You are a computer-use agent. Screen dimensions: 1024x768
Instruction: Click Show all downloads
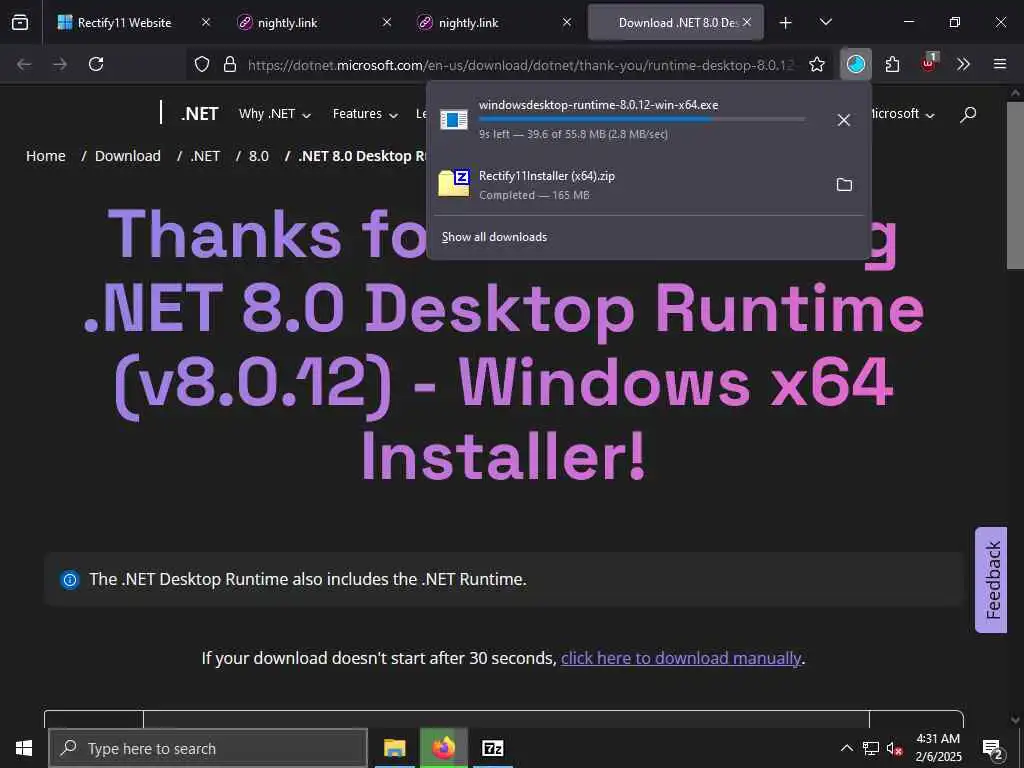click(494, 237)
